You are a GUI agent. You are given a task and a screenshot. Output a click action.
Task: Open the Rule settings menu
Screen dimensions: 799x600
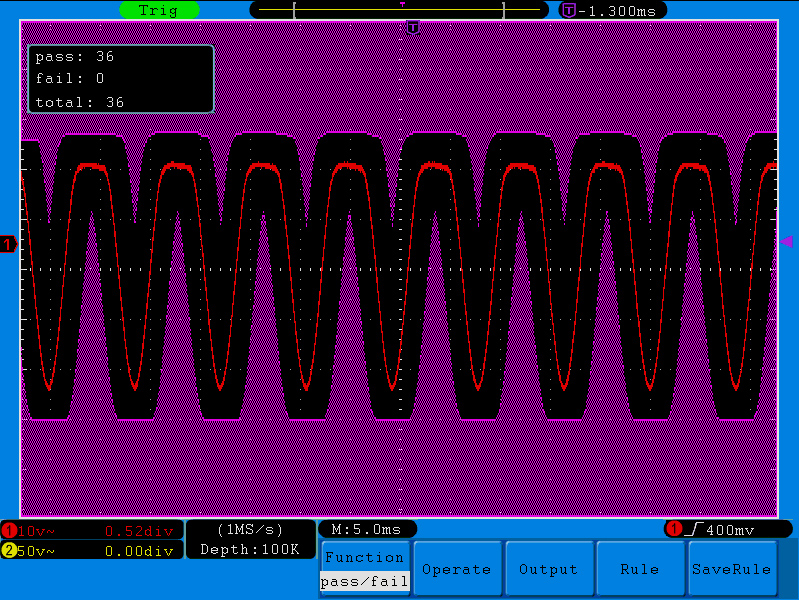pyautogui.click(x=640, y=568)
